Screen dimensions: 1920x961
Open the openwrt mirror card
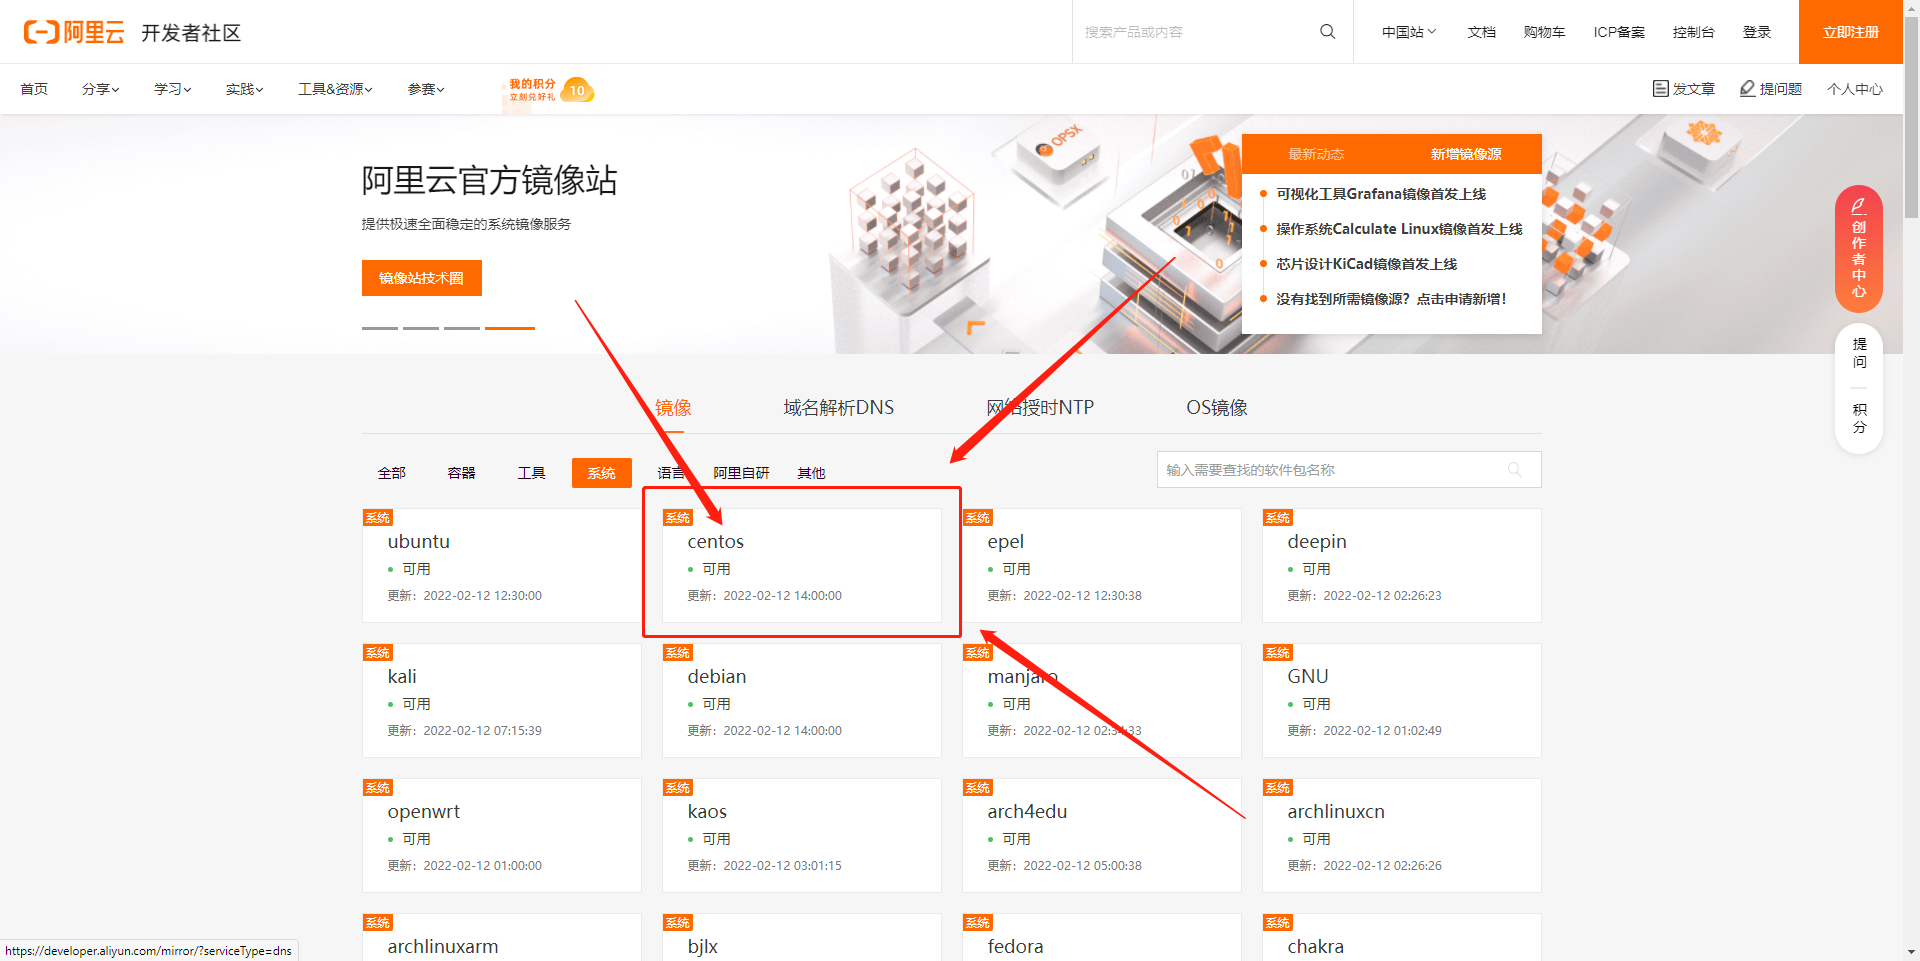pos(501,836)
